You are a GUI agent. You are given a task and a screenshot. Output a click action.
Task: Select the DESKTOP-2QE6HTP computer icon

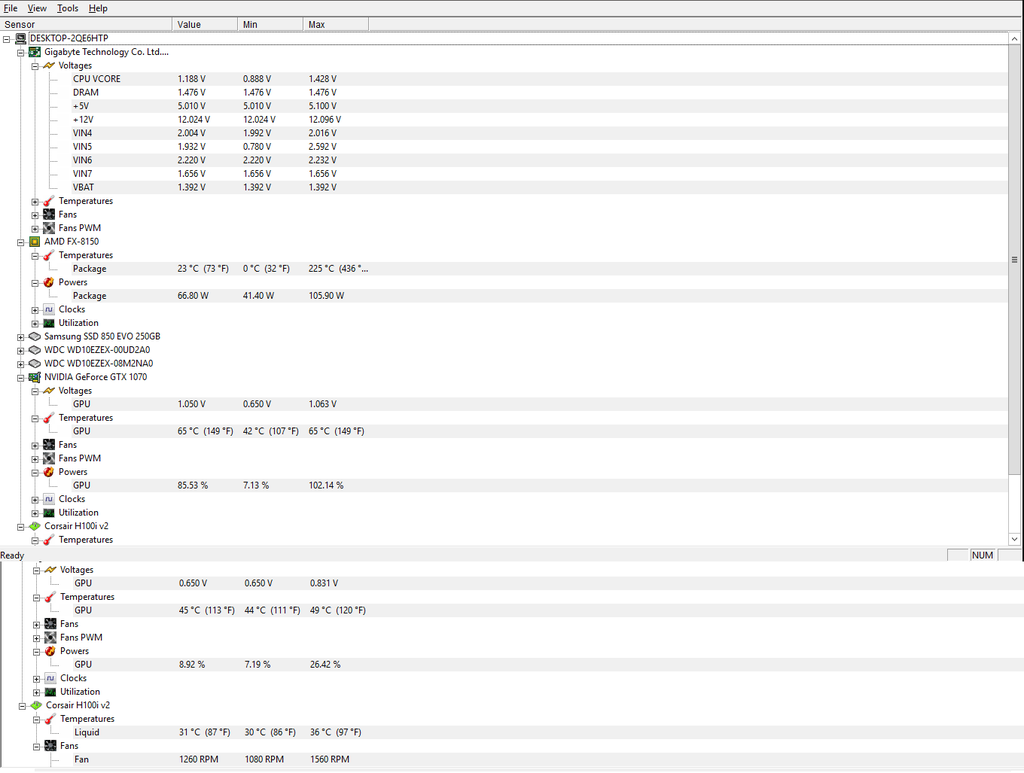21,39
